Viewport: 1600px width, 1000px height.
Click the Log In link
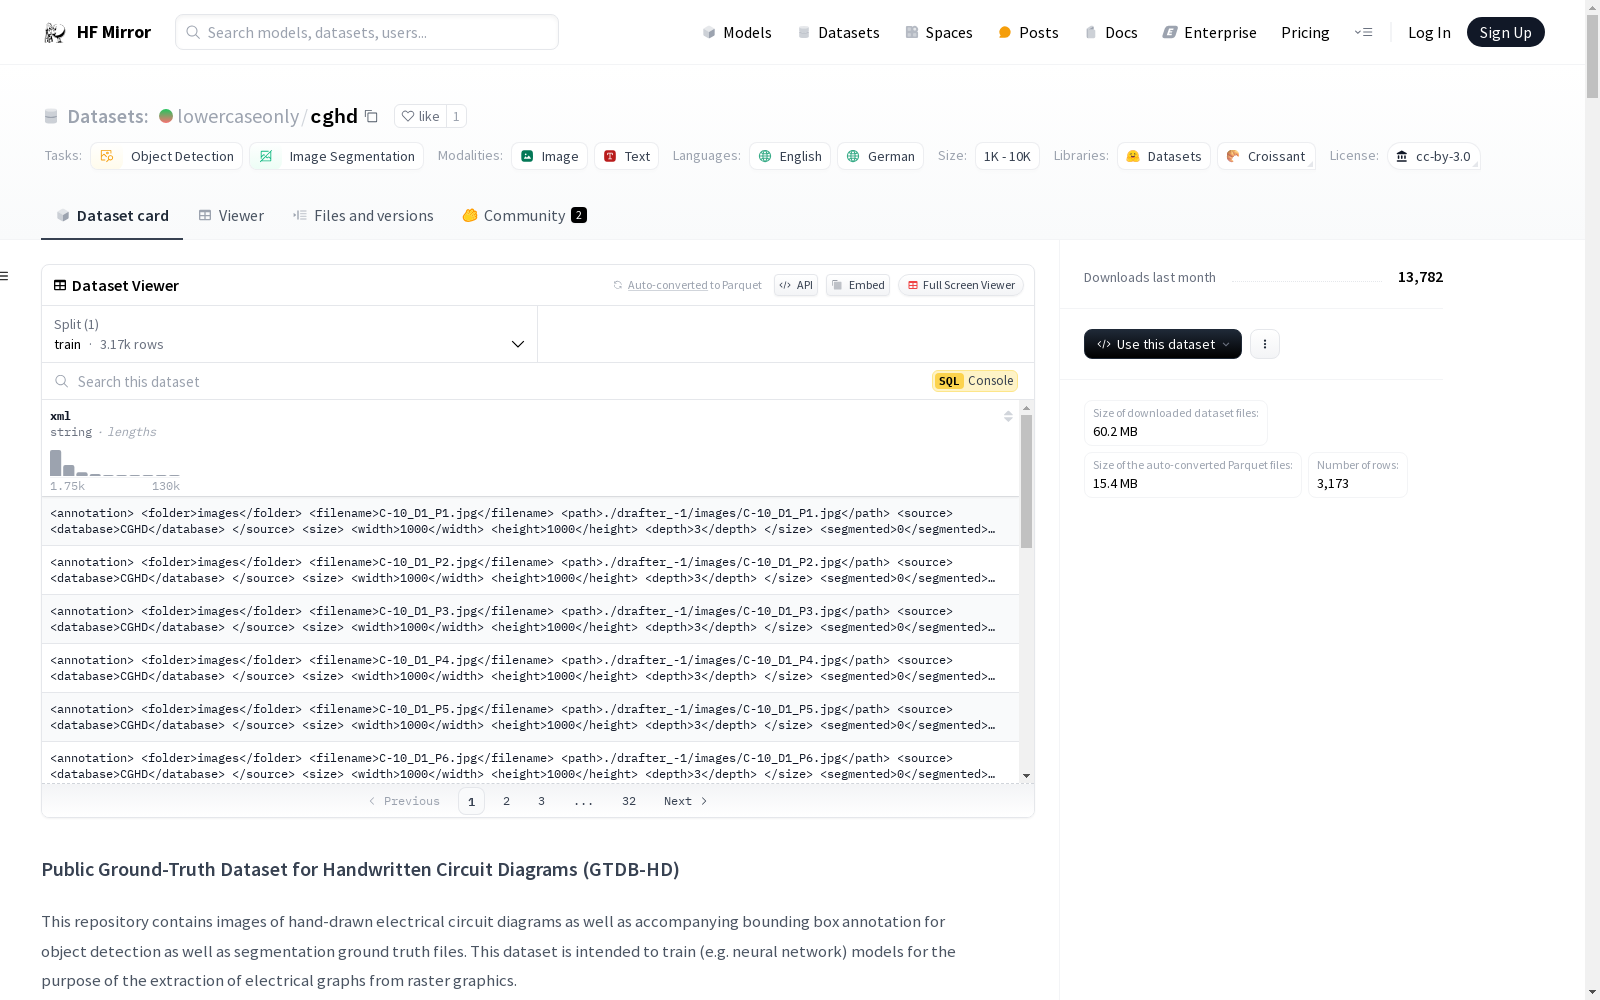(1429, 32)
